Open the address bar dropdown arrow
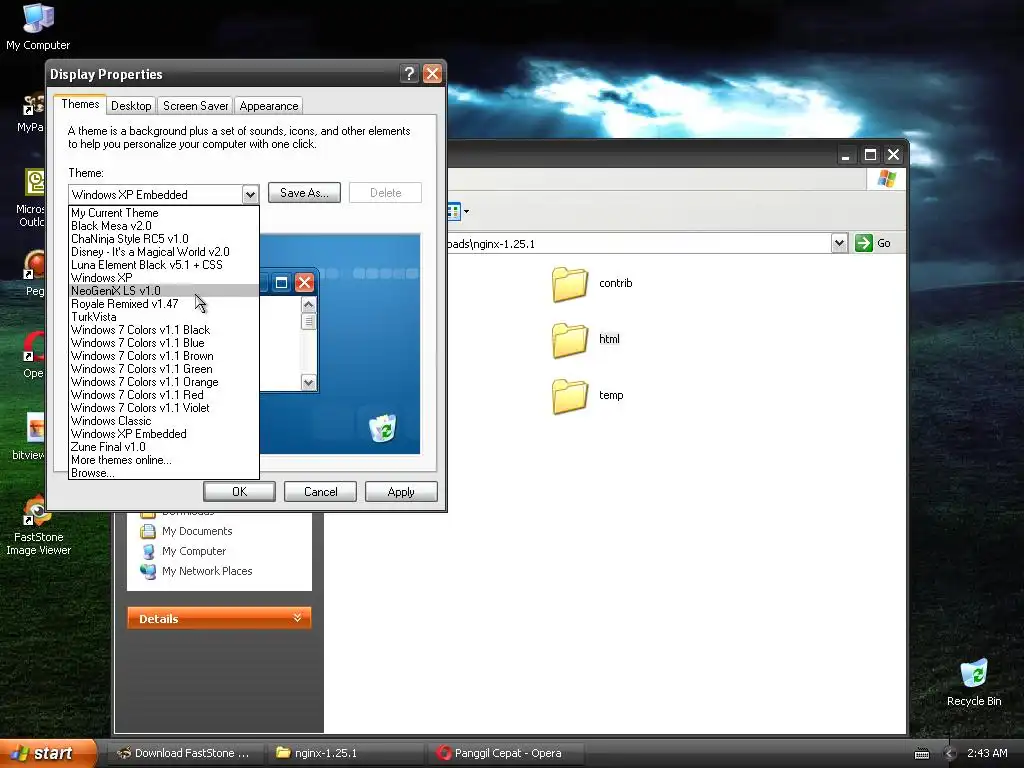This screenshot has width=1024, height=768. (839, 243)
